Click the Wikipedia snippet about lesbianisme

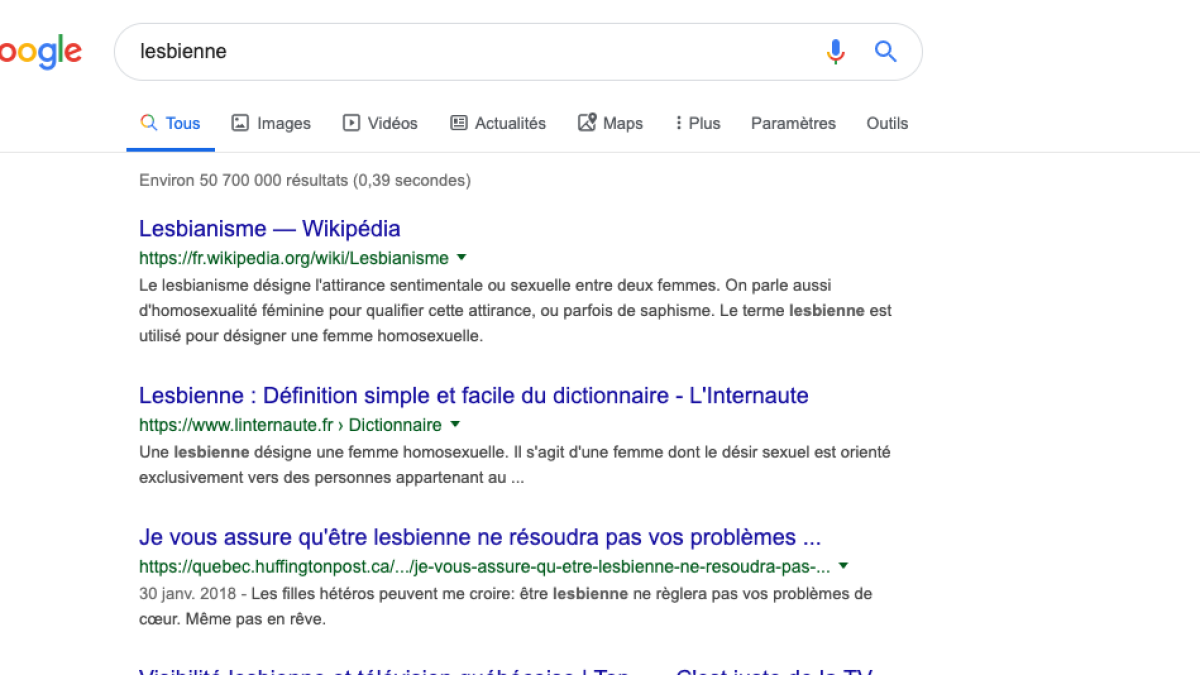pyautogui.click(x=515, y=311)
